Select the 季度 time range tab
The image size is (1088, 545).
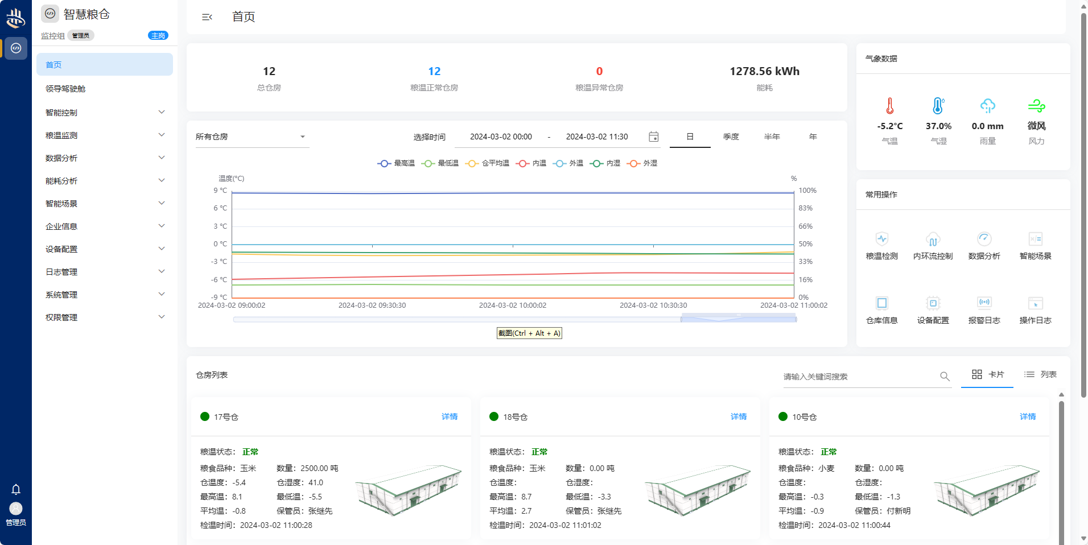tap(731, 137)
